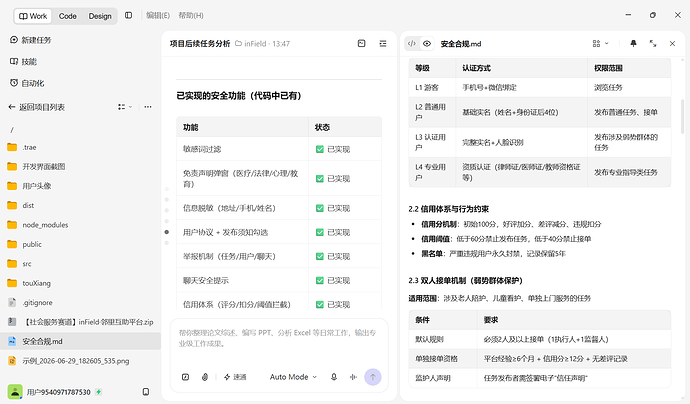Viewport: 690px width, 404px height.
Task: Open user account 用户9540971787530
Action: pyautogui.click(x=58, y=392)
